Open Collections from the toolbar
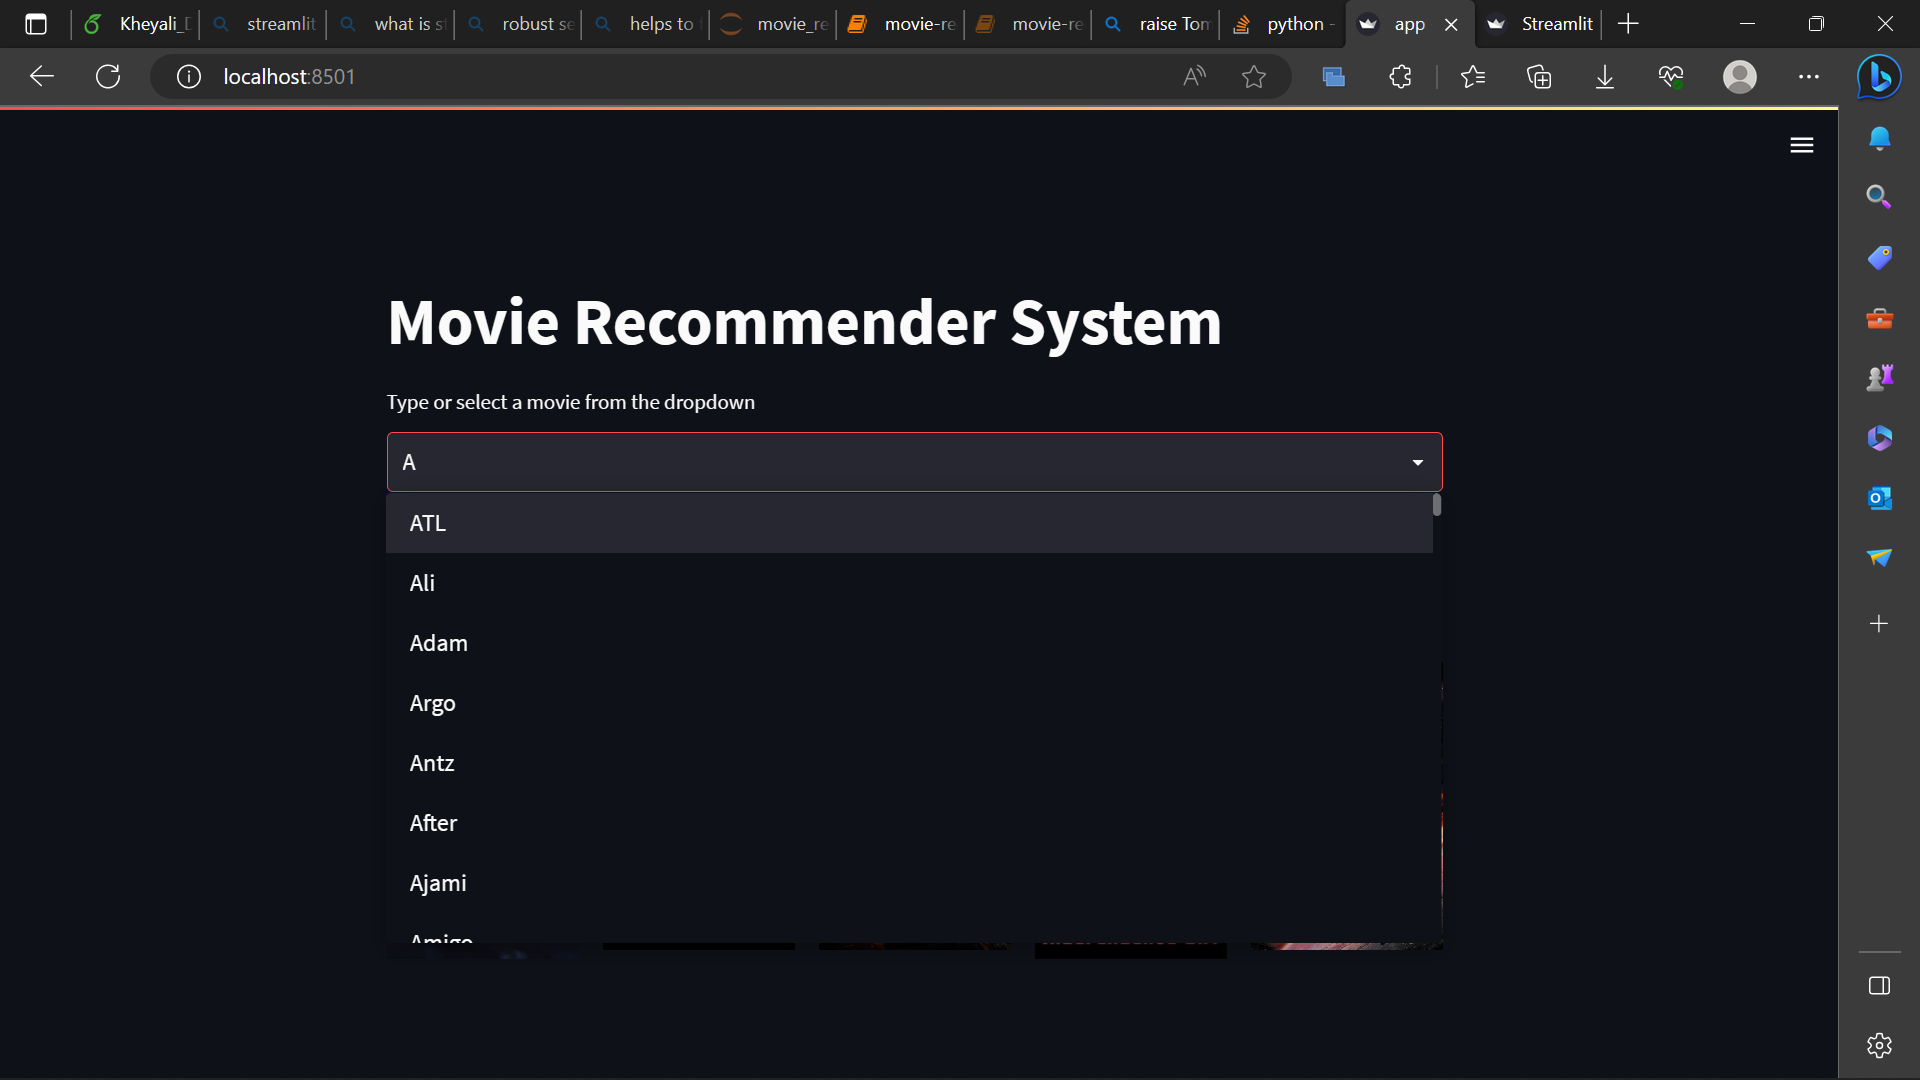 (1539, 76)
